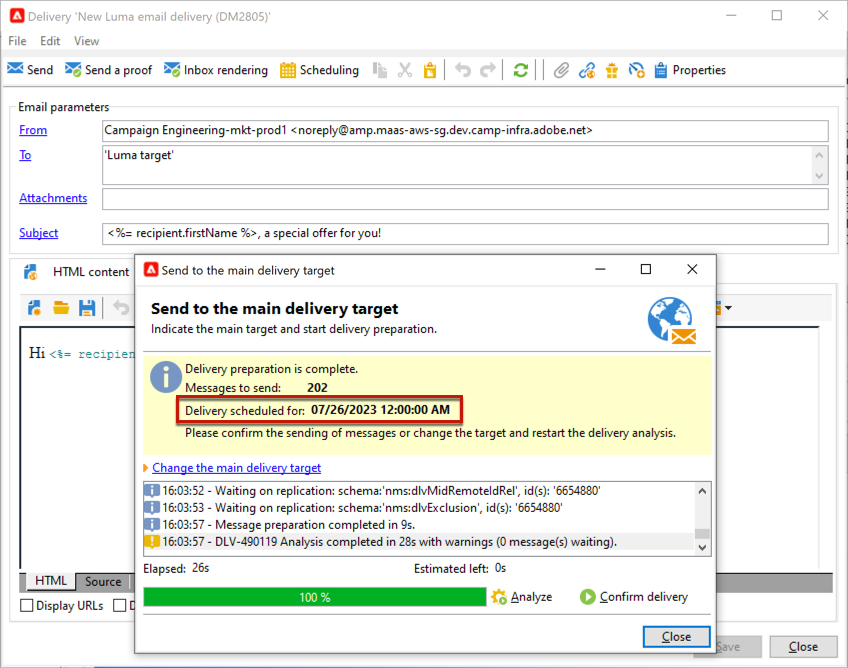Click the undo icon in HTML editor toolbar
The image size is (848, 668).
tap(121, 308)
